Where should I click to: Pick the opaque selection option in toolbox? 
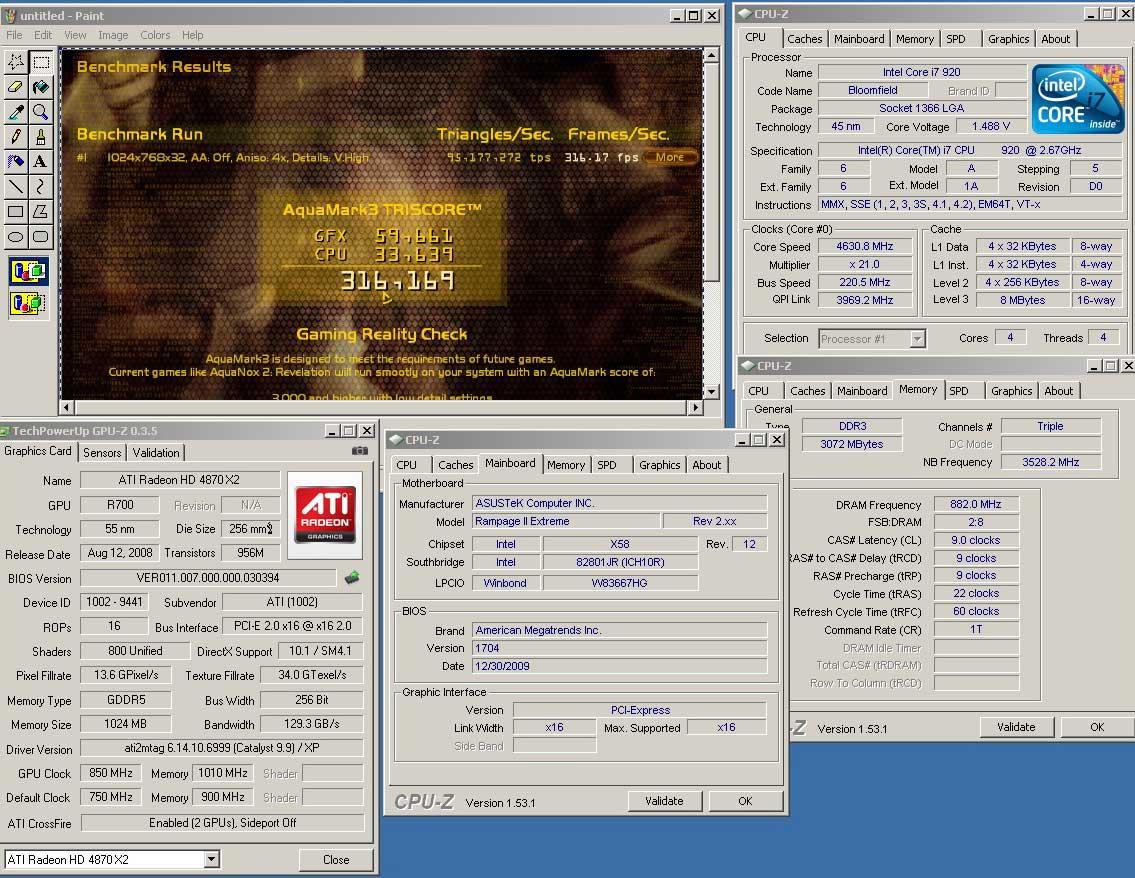point(28,271)
